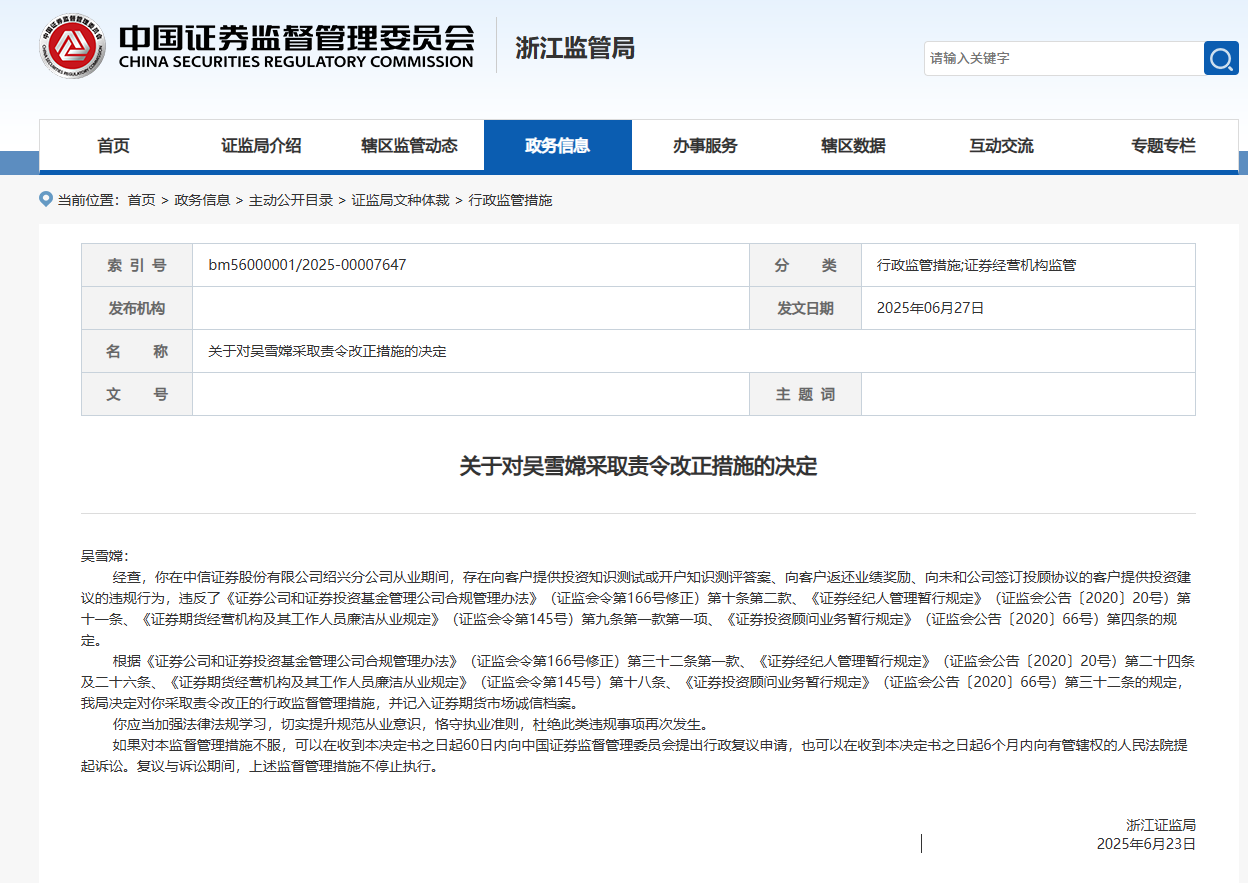
Task: Focus the 请输入关键字 search box
Action: [1064, 58]
